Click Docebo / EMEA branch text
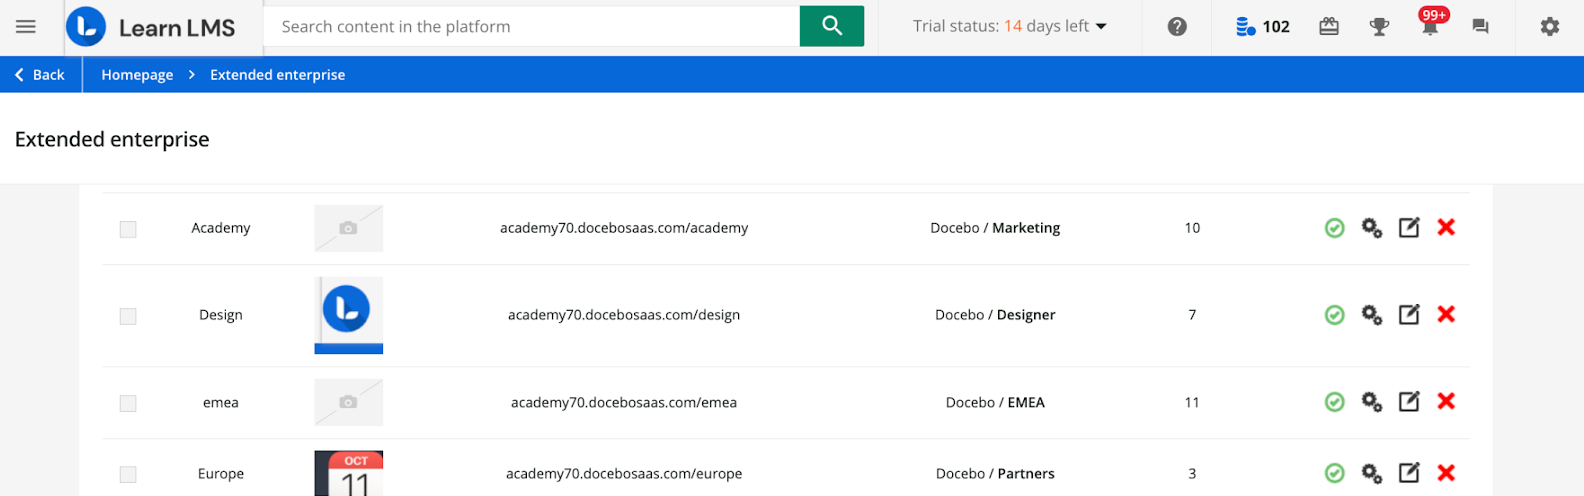The image size is (1584, 496). [995, 403]
